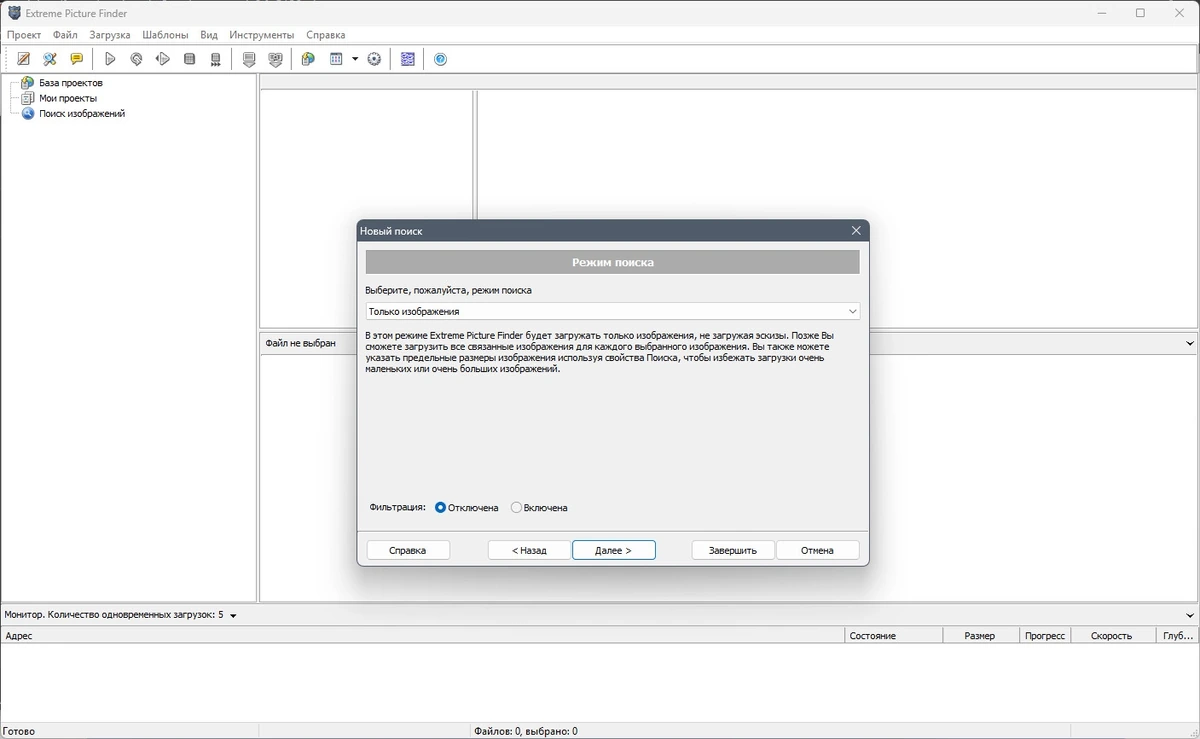The width and height of the screenshot is (1200, 739).
Task: Click the documents icon beside Мои проекты
Action: coord(27,98)
